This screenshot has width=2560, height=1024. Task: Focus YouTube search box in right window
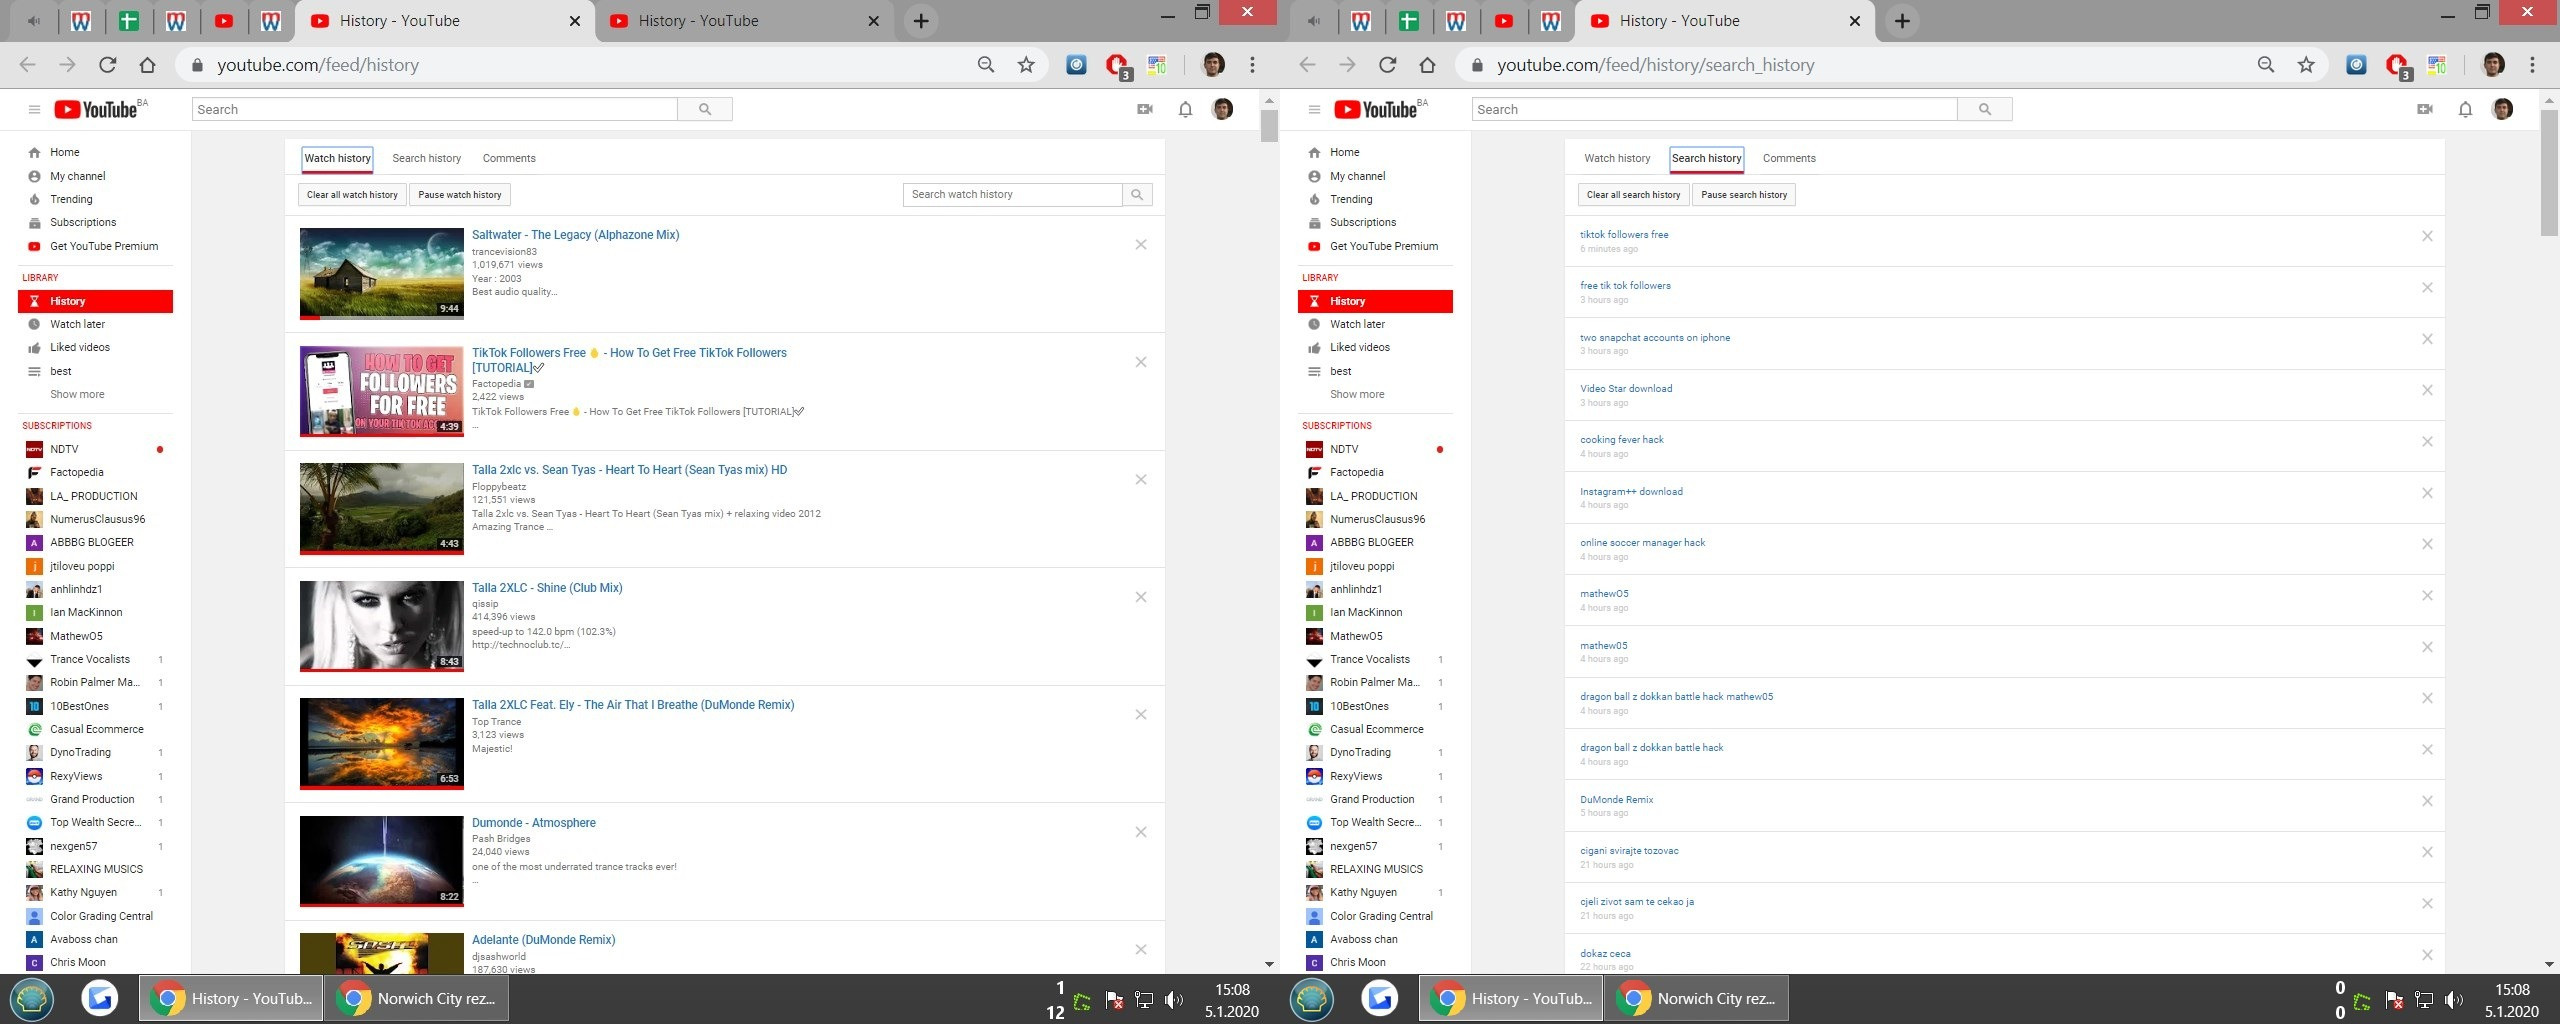point(1714,109)
